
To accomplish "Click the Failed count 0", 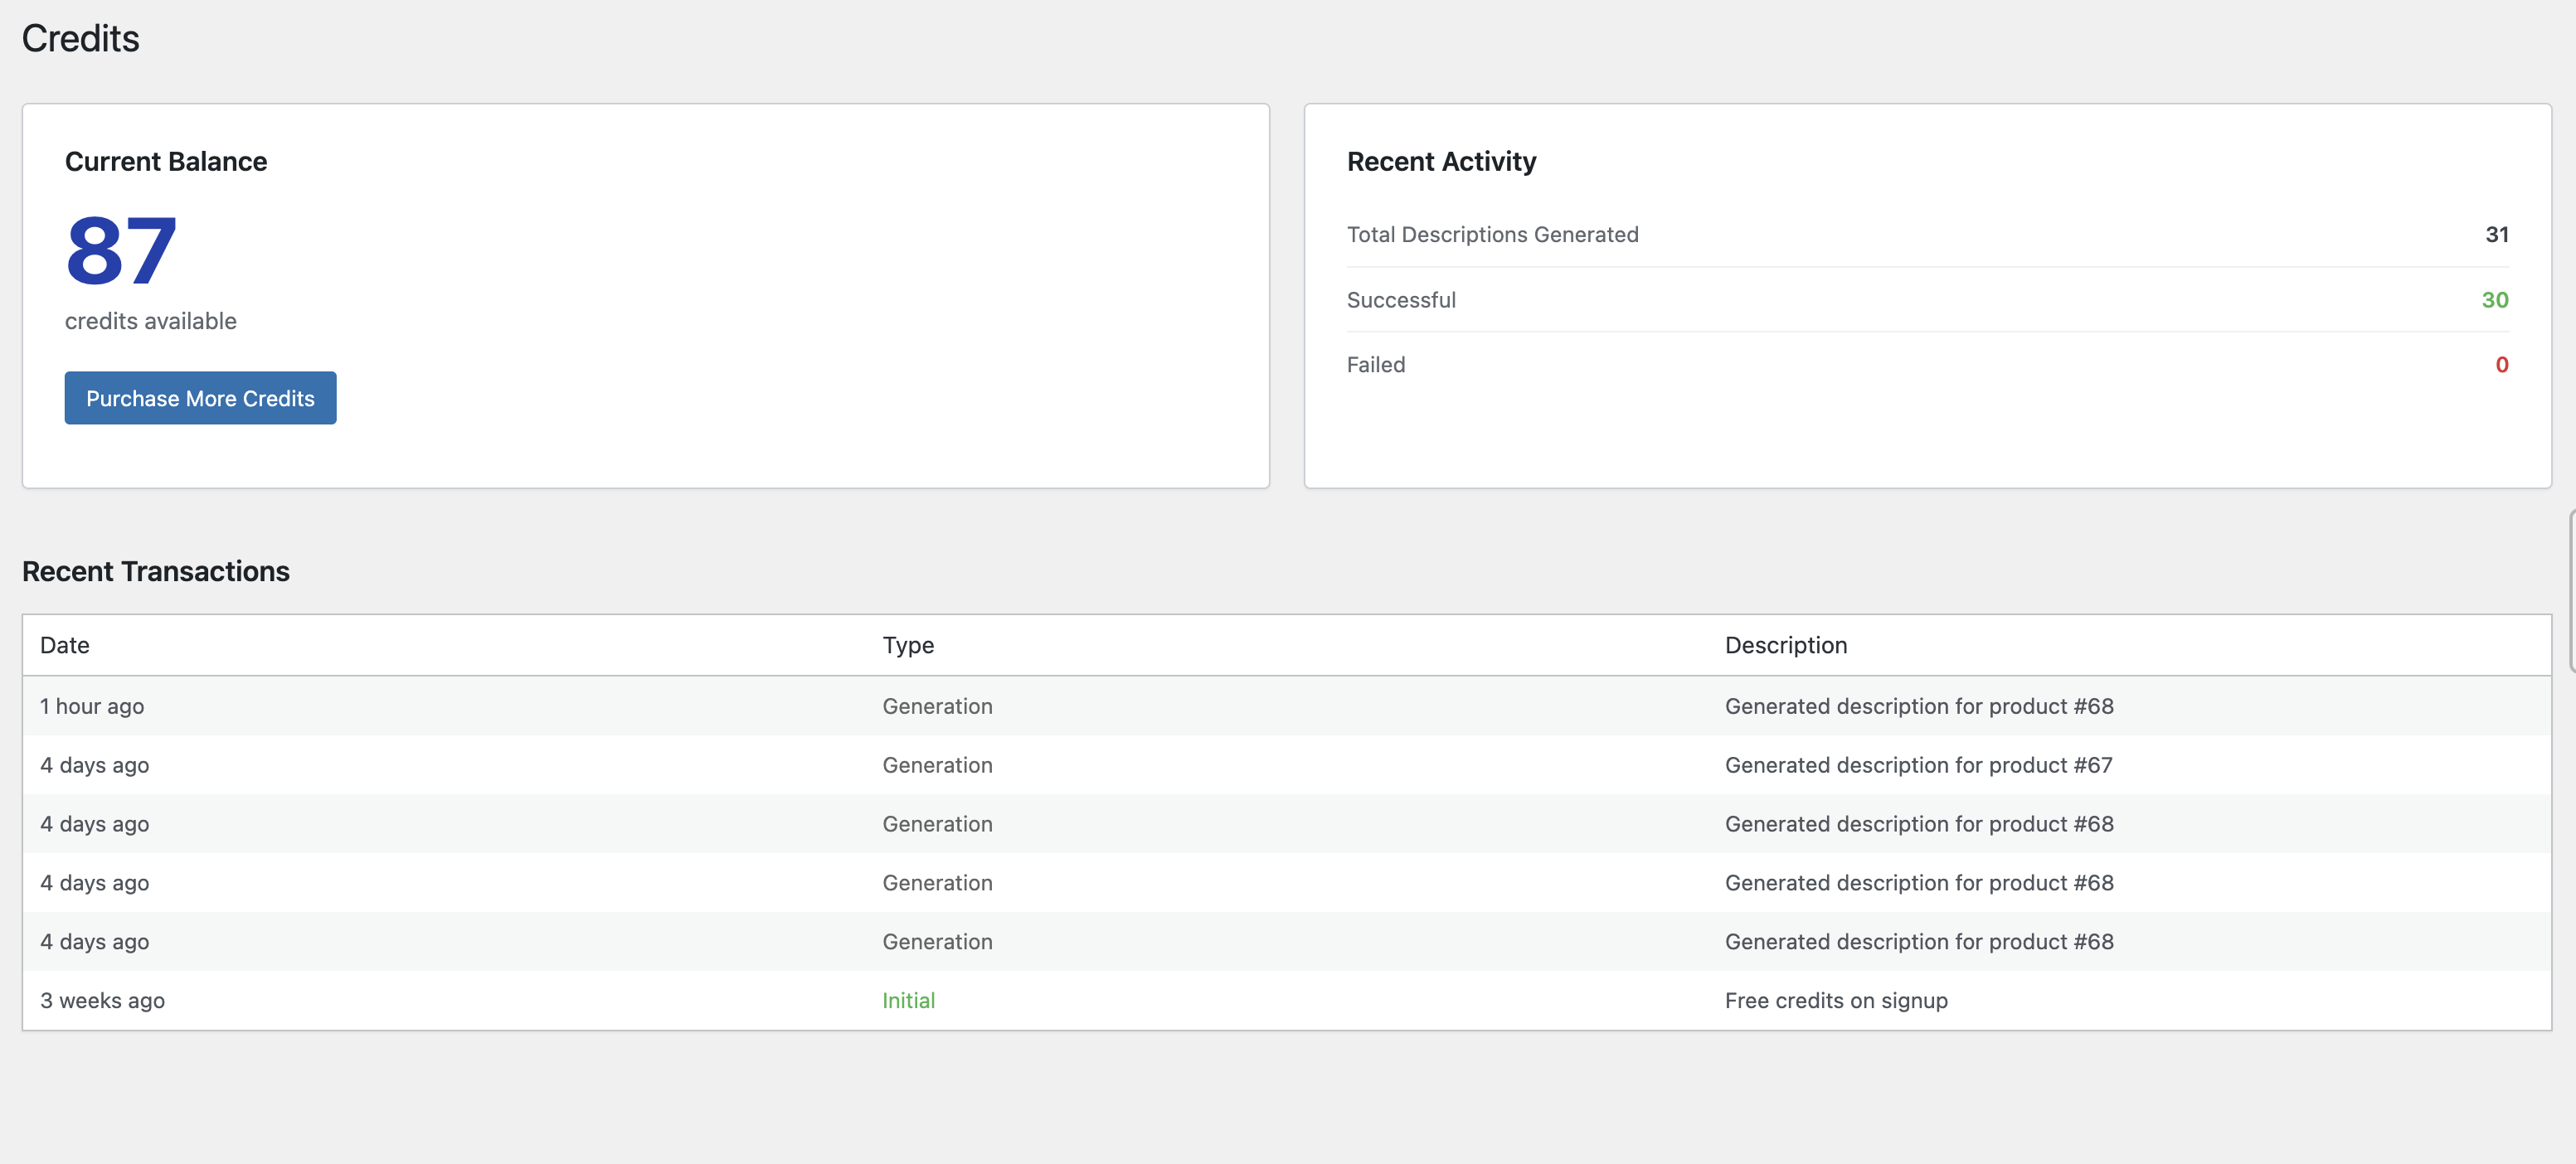I will click(2501, 365).
